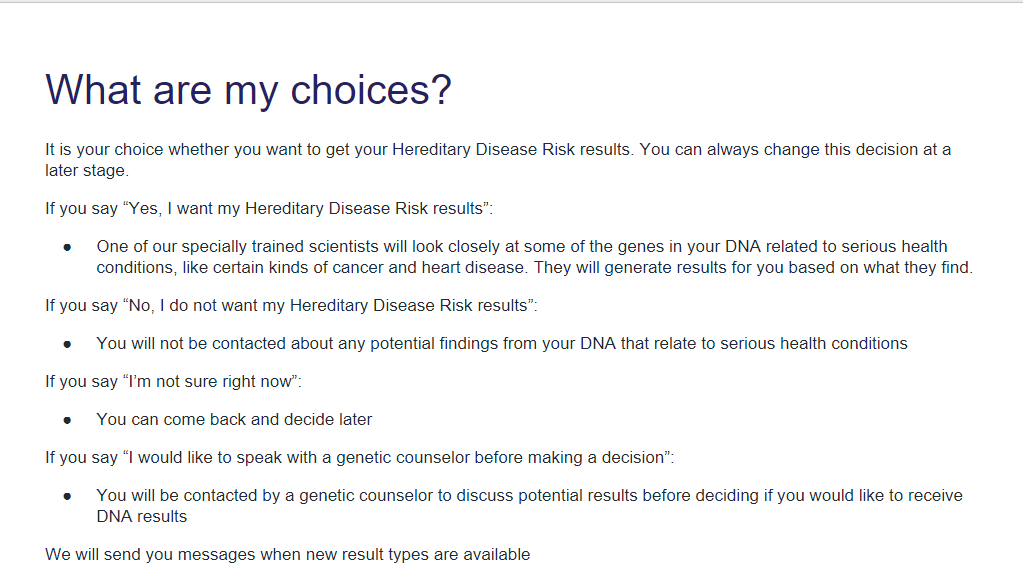Click the bullet dot before "You will not be contacted"
Image resolution: width=1023 pixels, height=577 pixels.
pyautogui.click(x=68, y=344)
